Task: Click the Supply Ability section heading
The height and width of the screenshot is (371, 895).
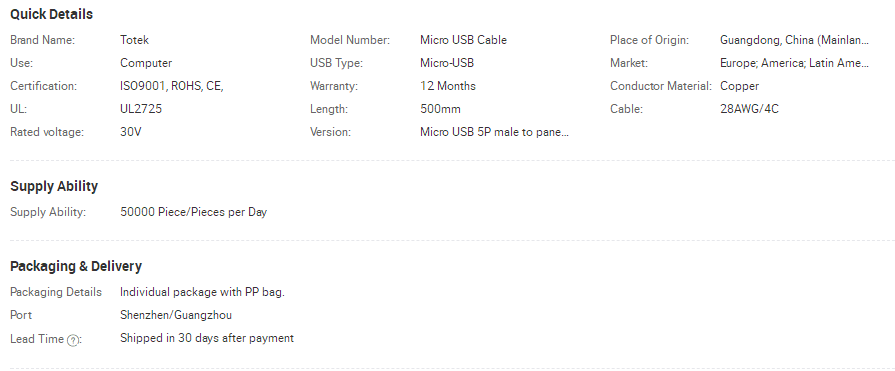Action: coord(54,186)
